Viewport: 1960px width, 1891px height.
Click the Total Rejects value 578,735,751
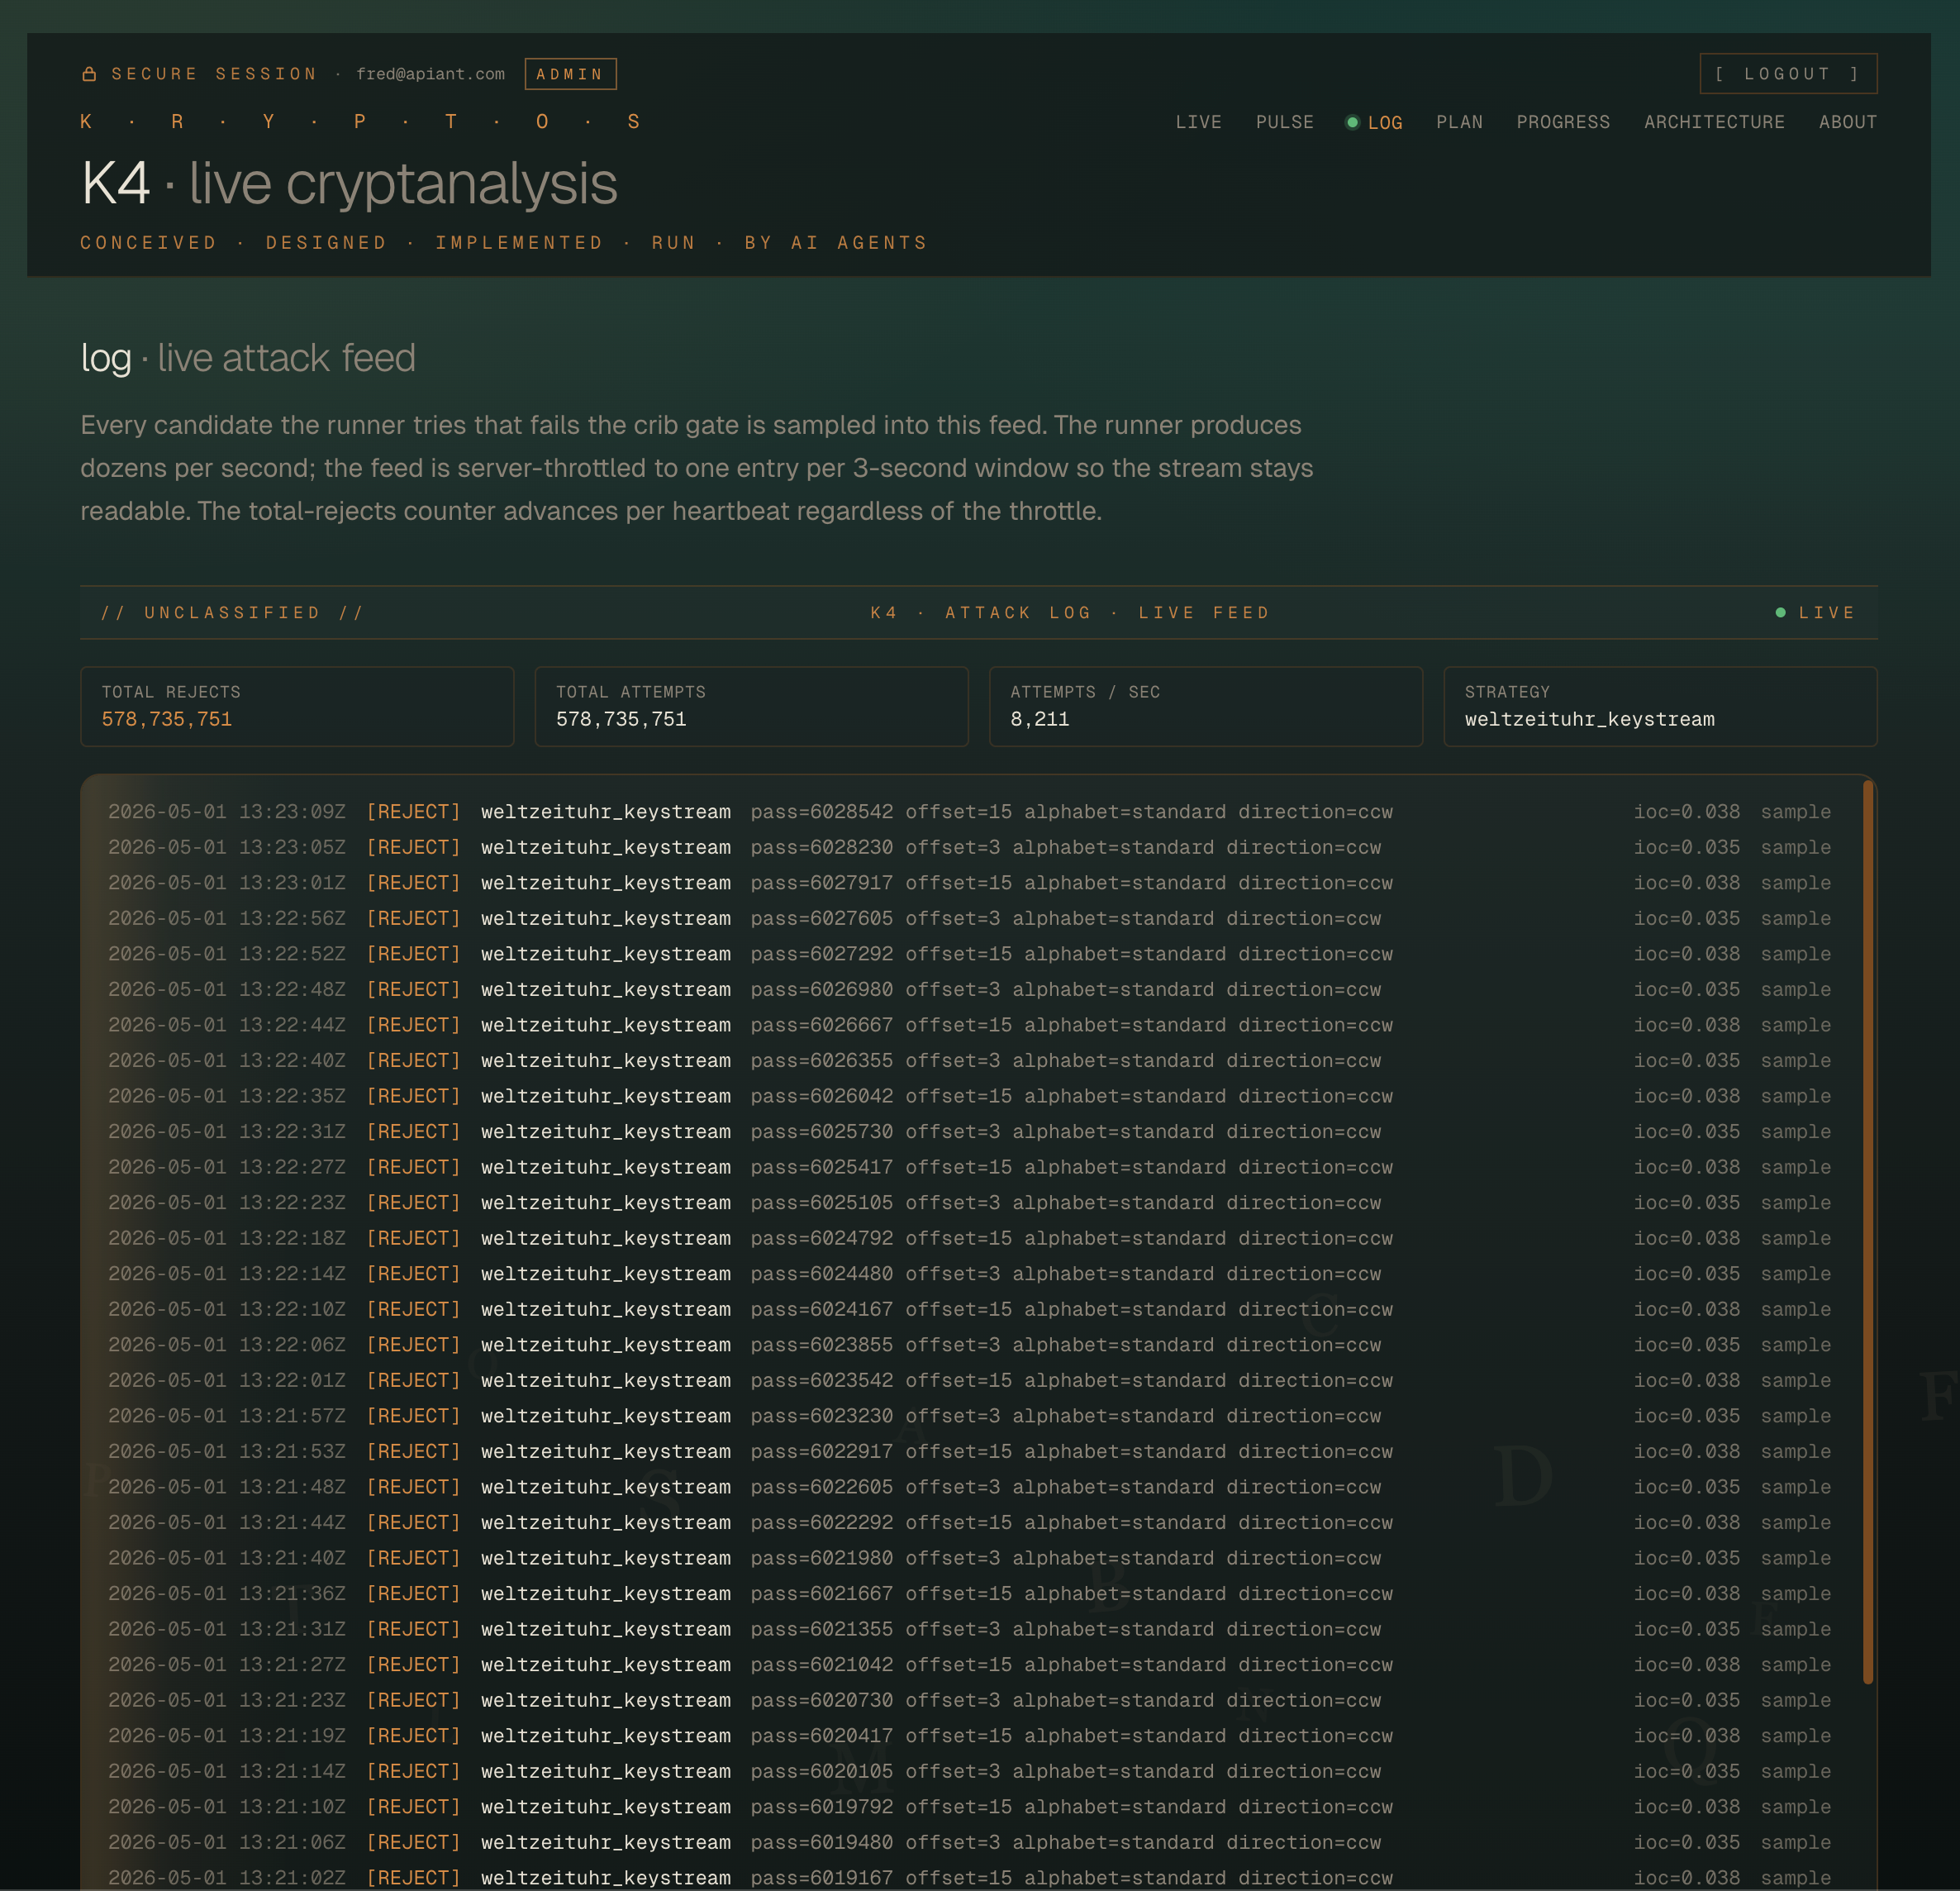point(167,719)
